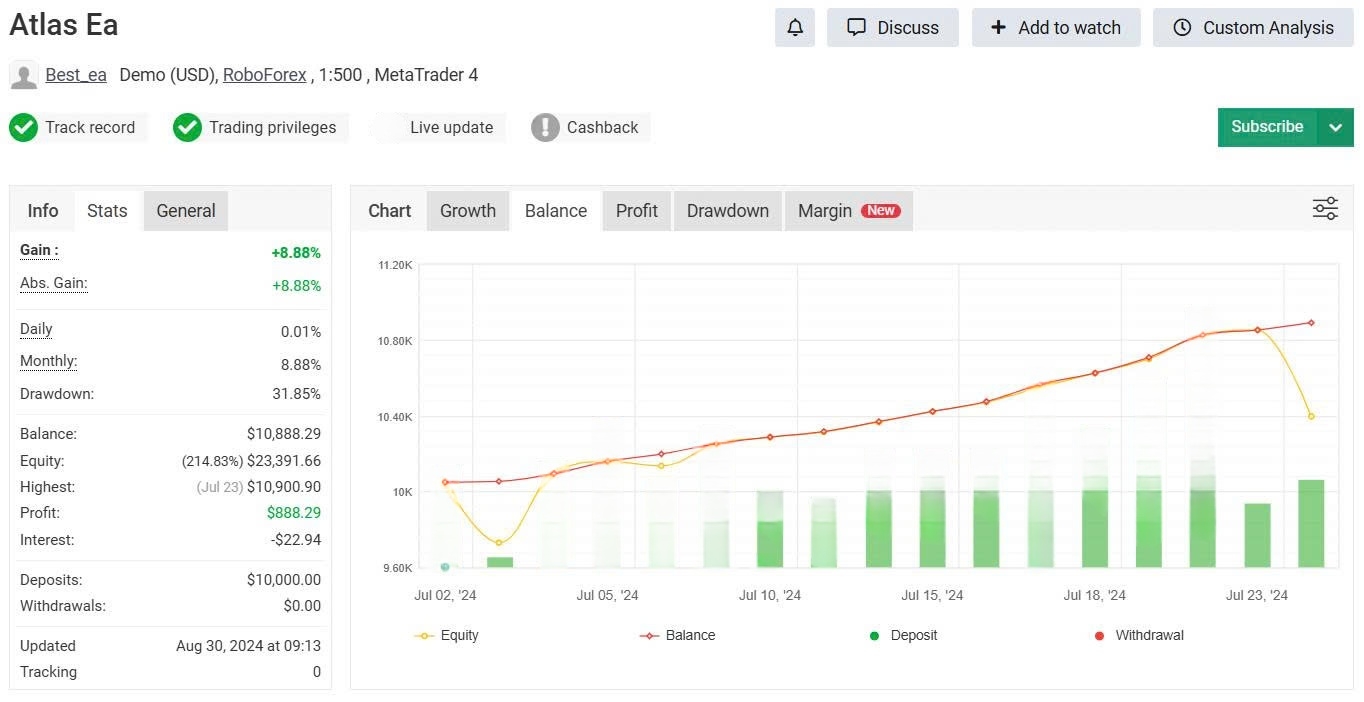Open chart settings sliders icon

[x=1325, y=209]
